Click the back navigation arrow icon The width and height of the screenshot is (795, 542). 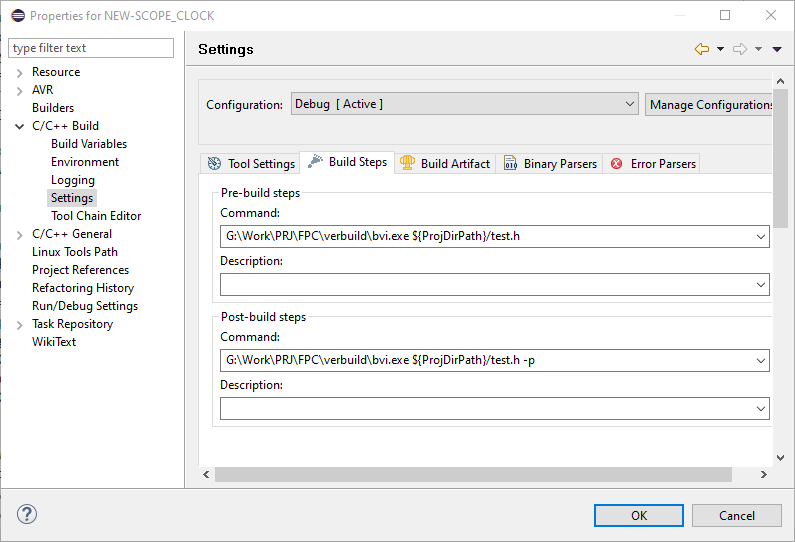[702, 49]
